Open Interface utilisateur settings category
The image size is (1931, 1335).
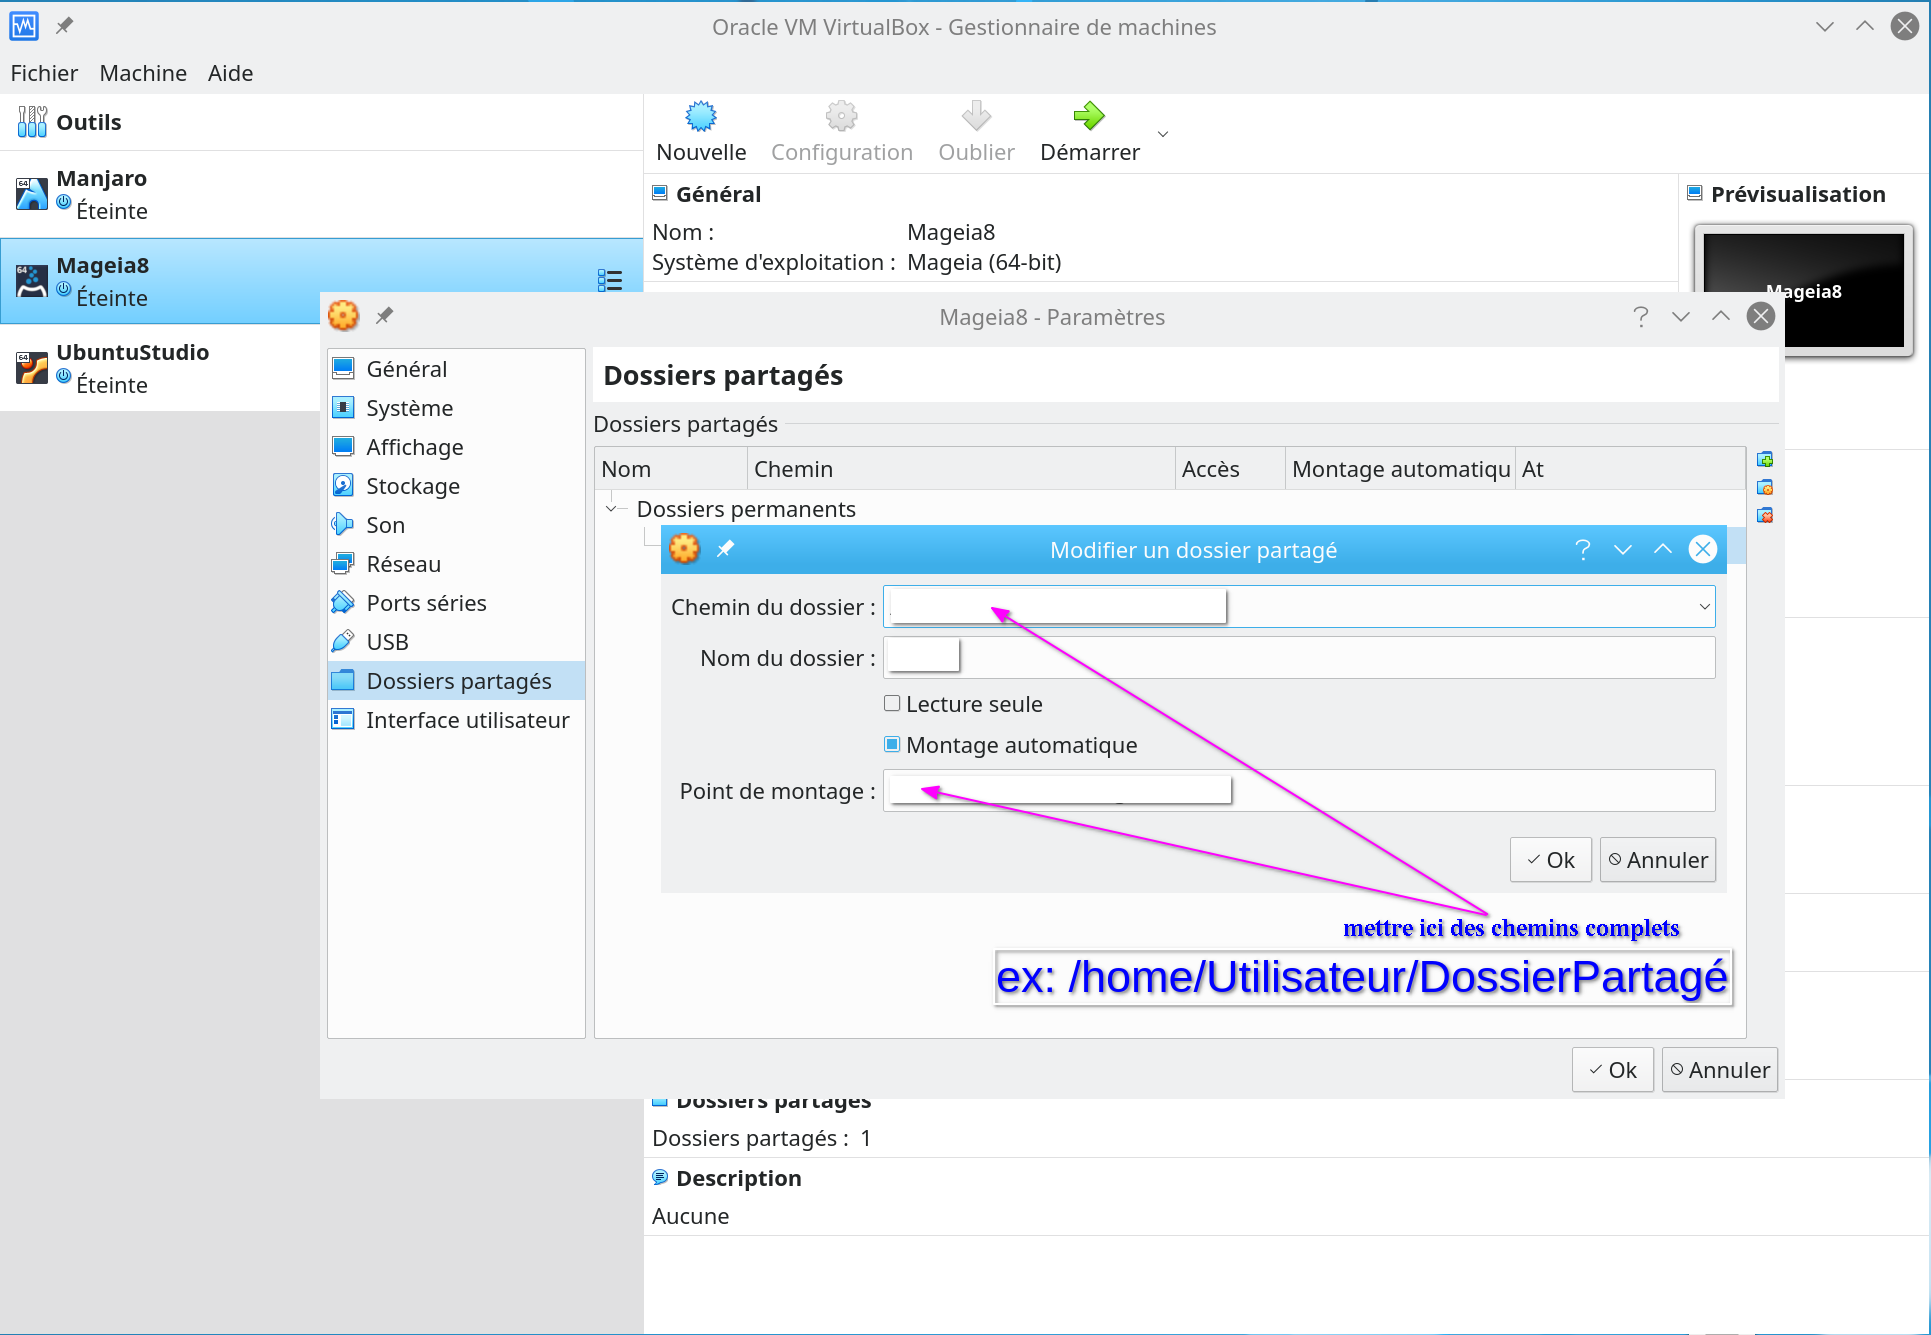click(x=456, y=720)
